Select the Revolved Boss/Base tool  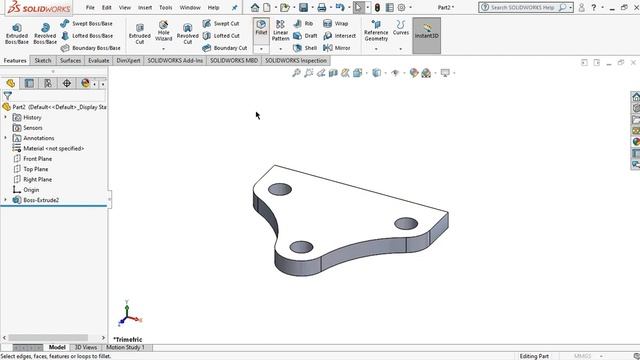pyautogui.click(x=45, y=33)
